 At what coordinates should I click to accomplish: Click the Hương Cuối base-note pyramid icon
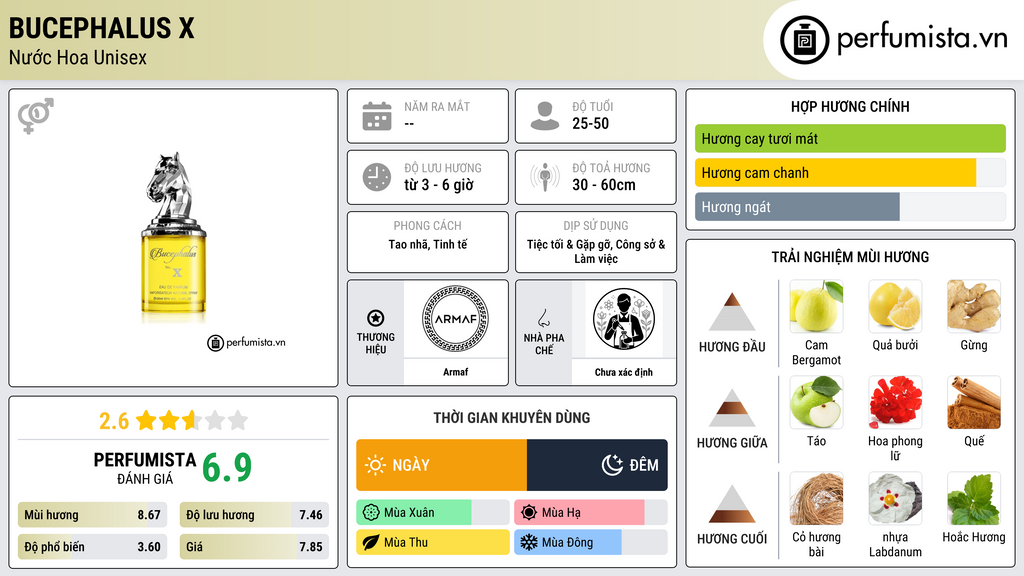732,504
